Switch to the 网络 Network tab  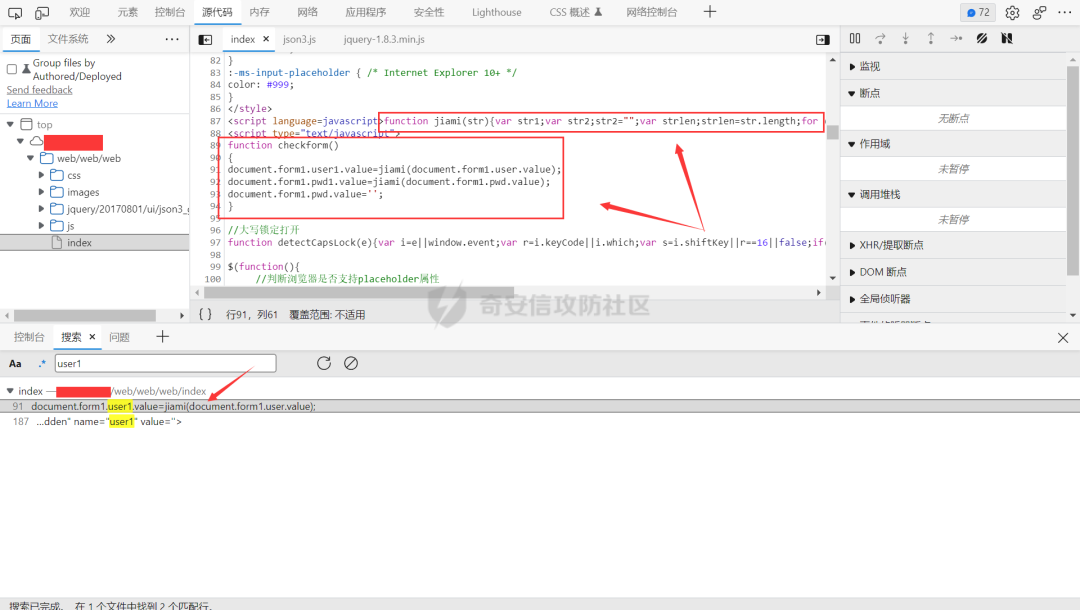pyautogui.click(x=308, y=12)
